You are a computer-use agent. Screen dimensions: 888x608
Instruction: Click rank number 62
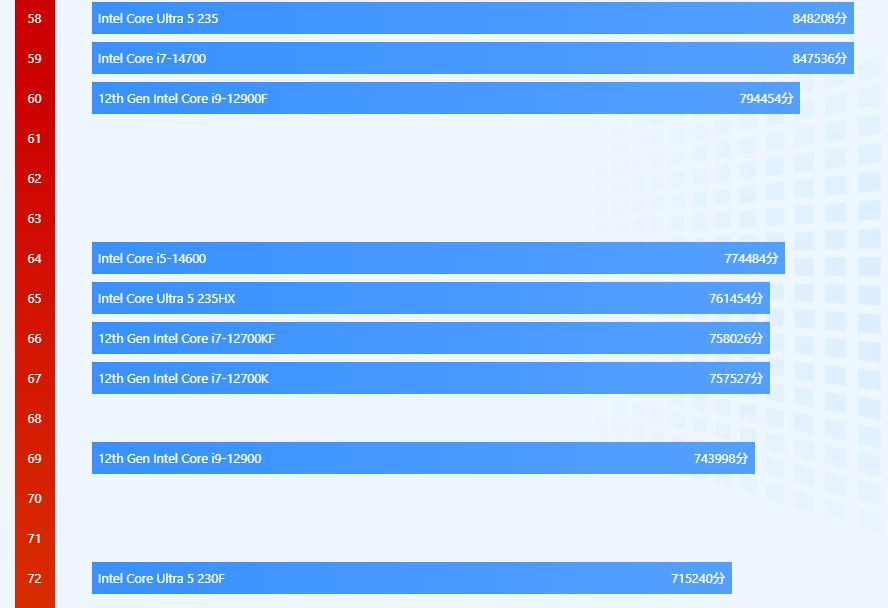pos(35,179)
